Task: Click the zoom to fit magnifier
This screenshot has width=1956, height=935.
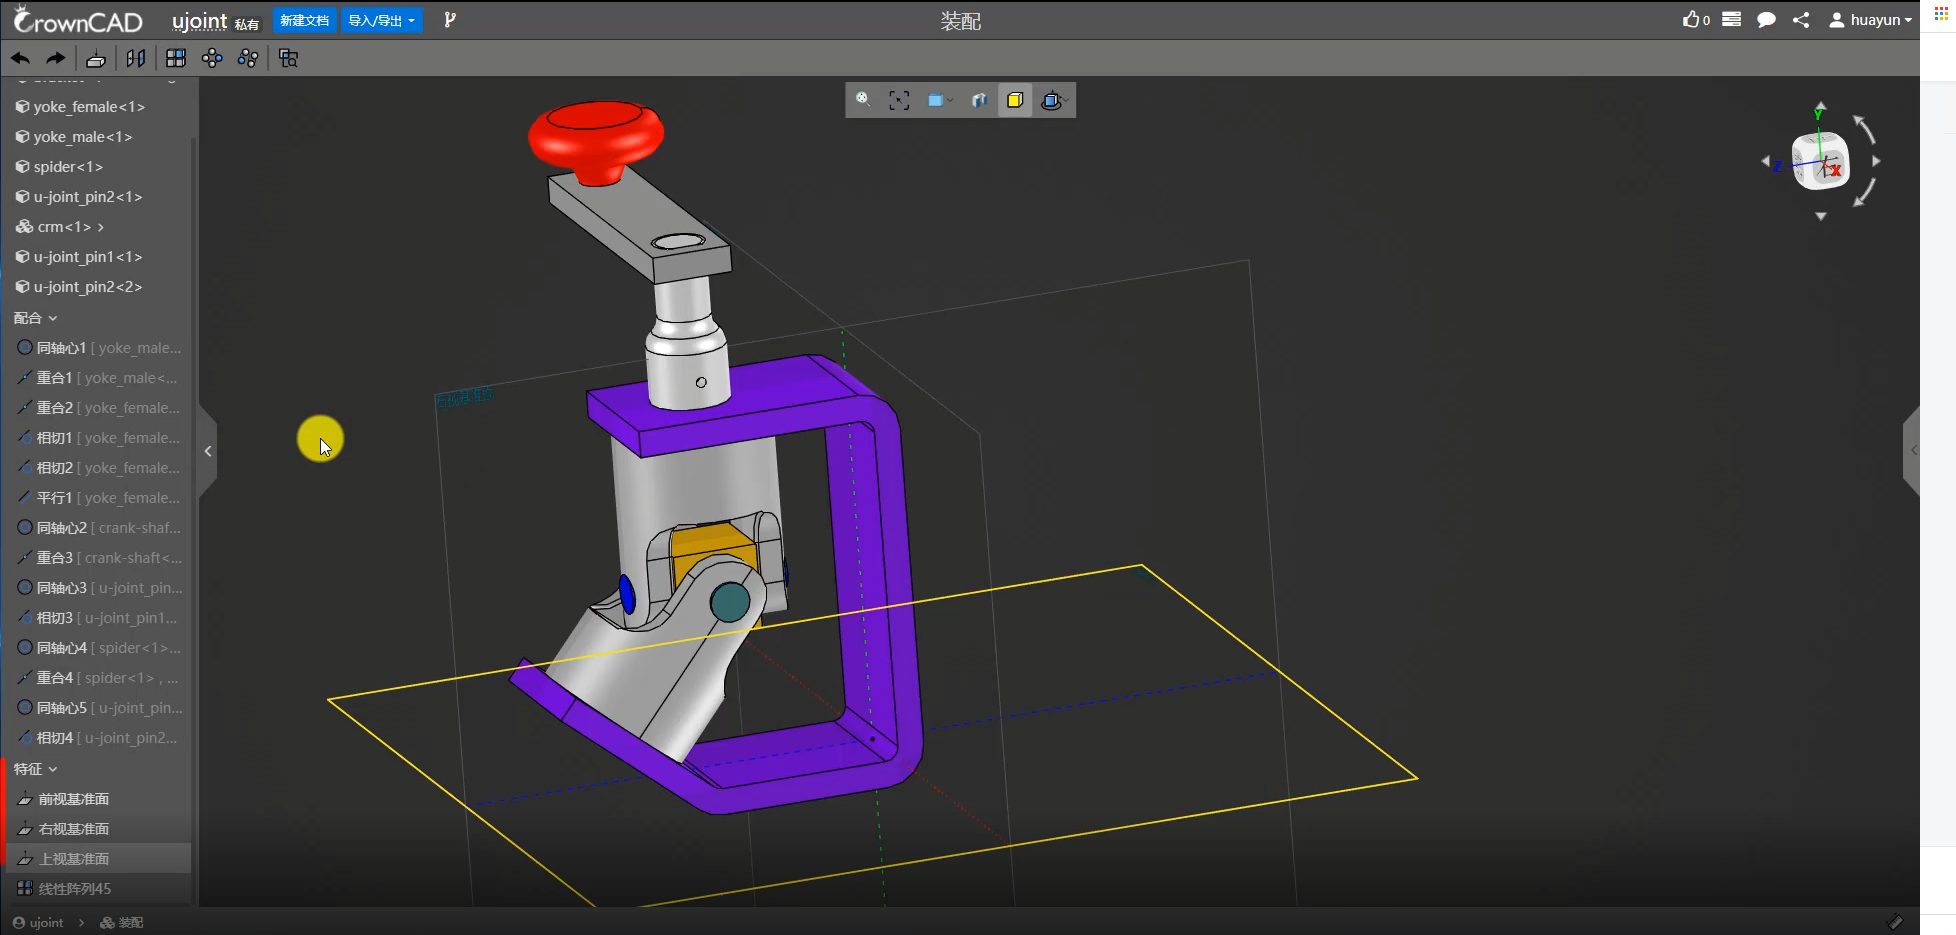Action: pos(863,100)
